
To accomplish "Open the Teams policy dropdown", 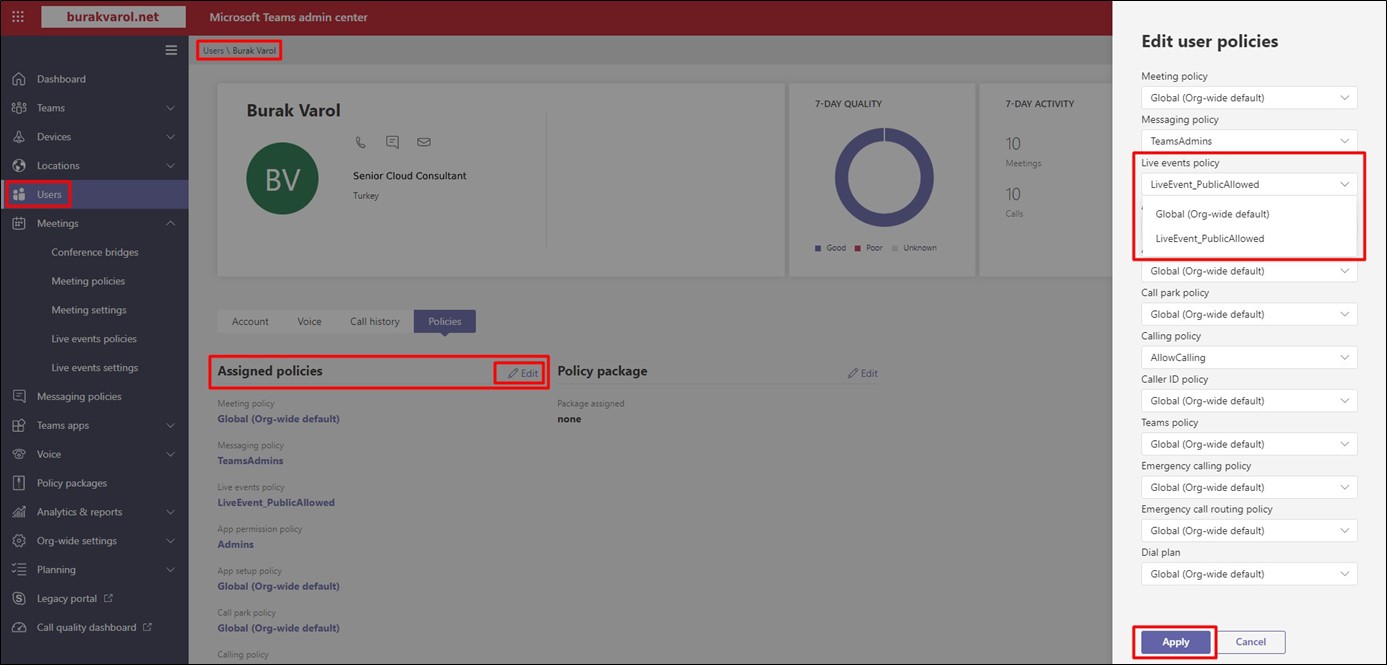I will point(1249,444).
